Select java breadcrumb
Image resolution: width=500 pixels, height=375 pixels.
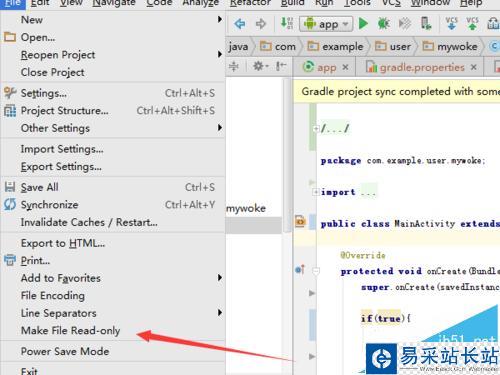238,47
